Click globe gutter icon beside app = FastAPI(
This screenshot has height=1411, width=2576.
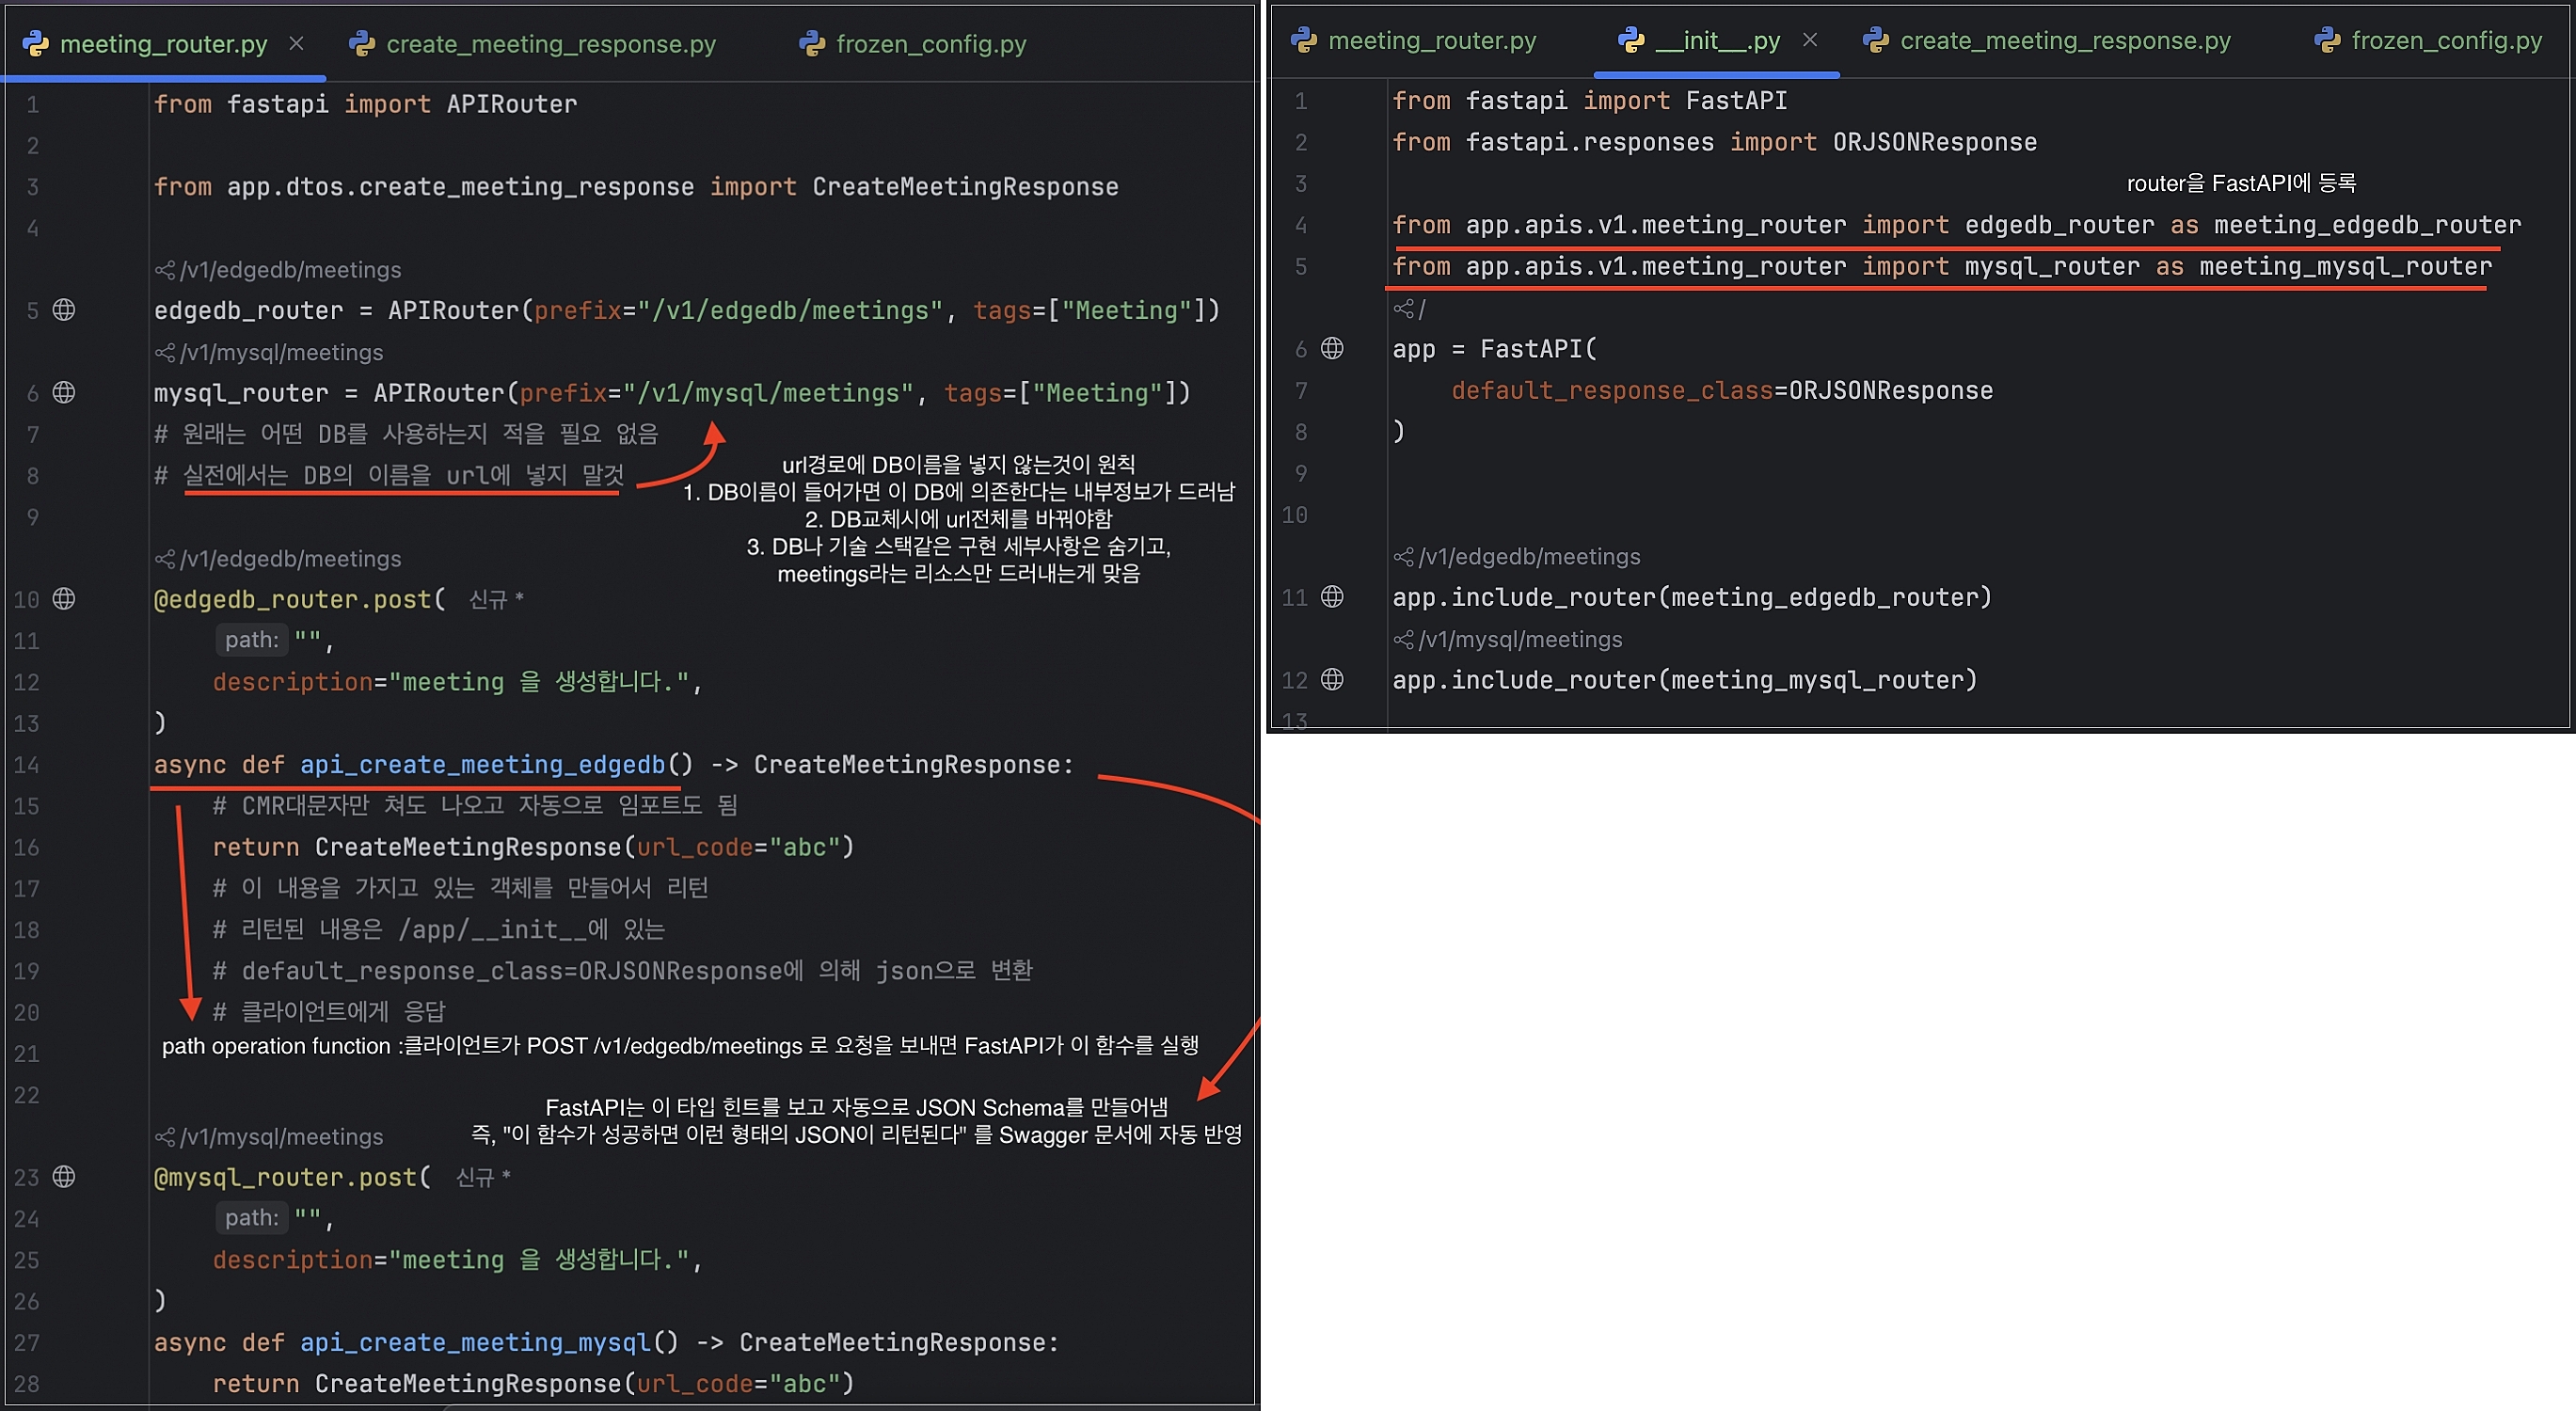coord(1332,348)
